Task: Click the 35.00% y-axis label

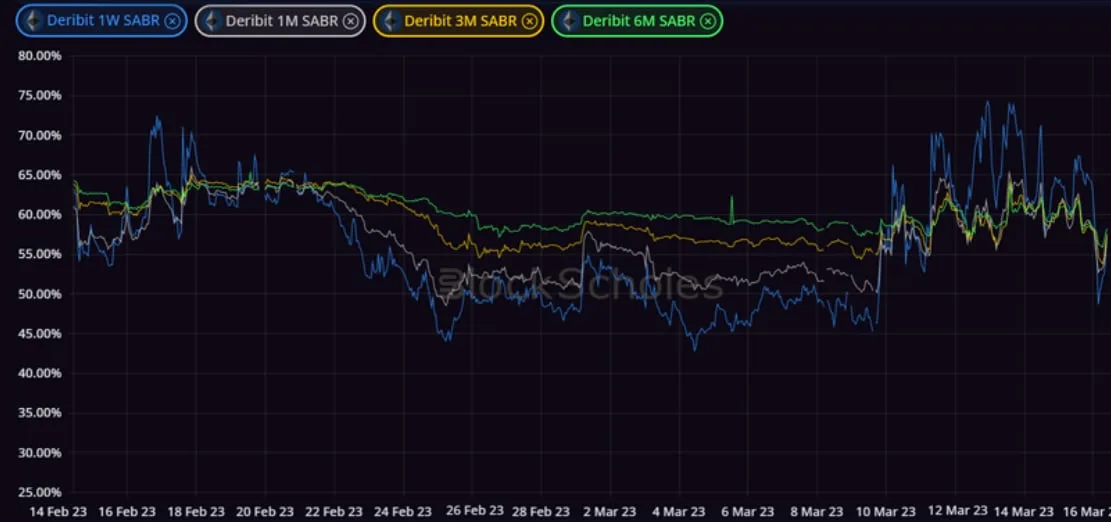Action: [40, 412]
